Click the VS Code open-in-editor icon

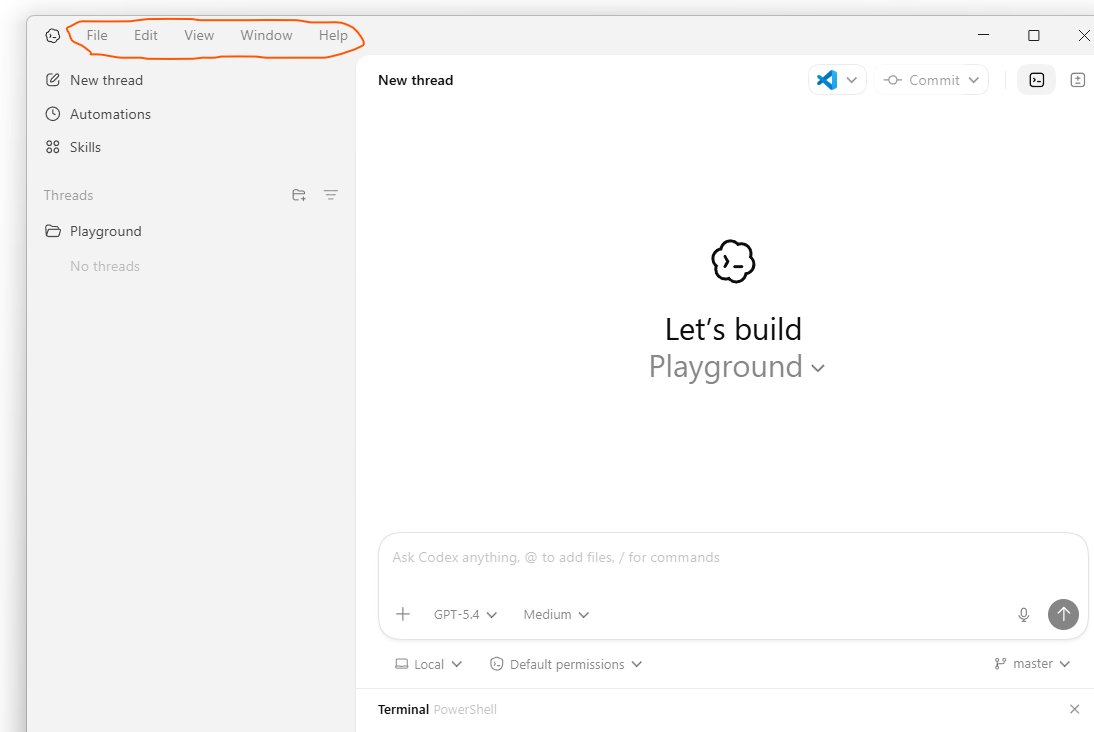coord(827,80)
